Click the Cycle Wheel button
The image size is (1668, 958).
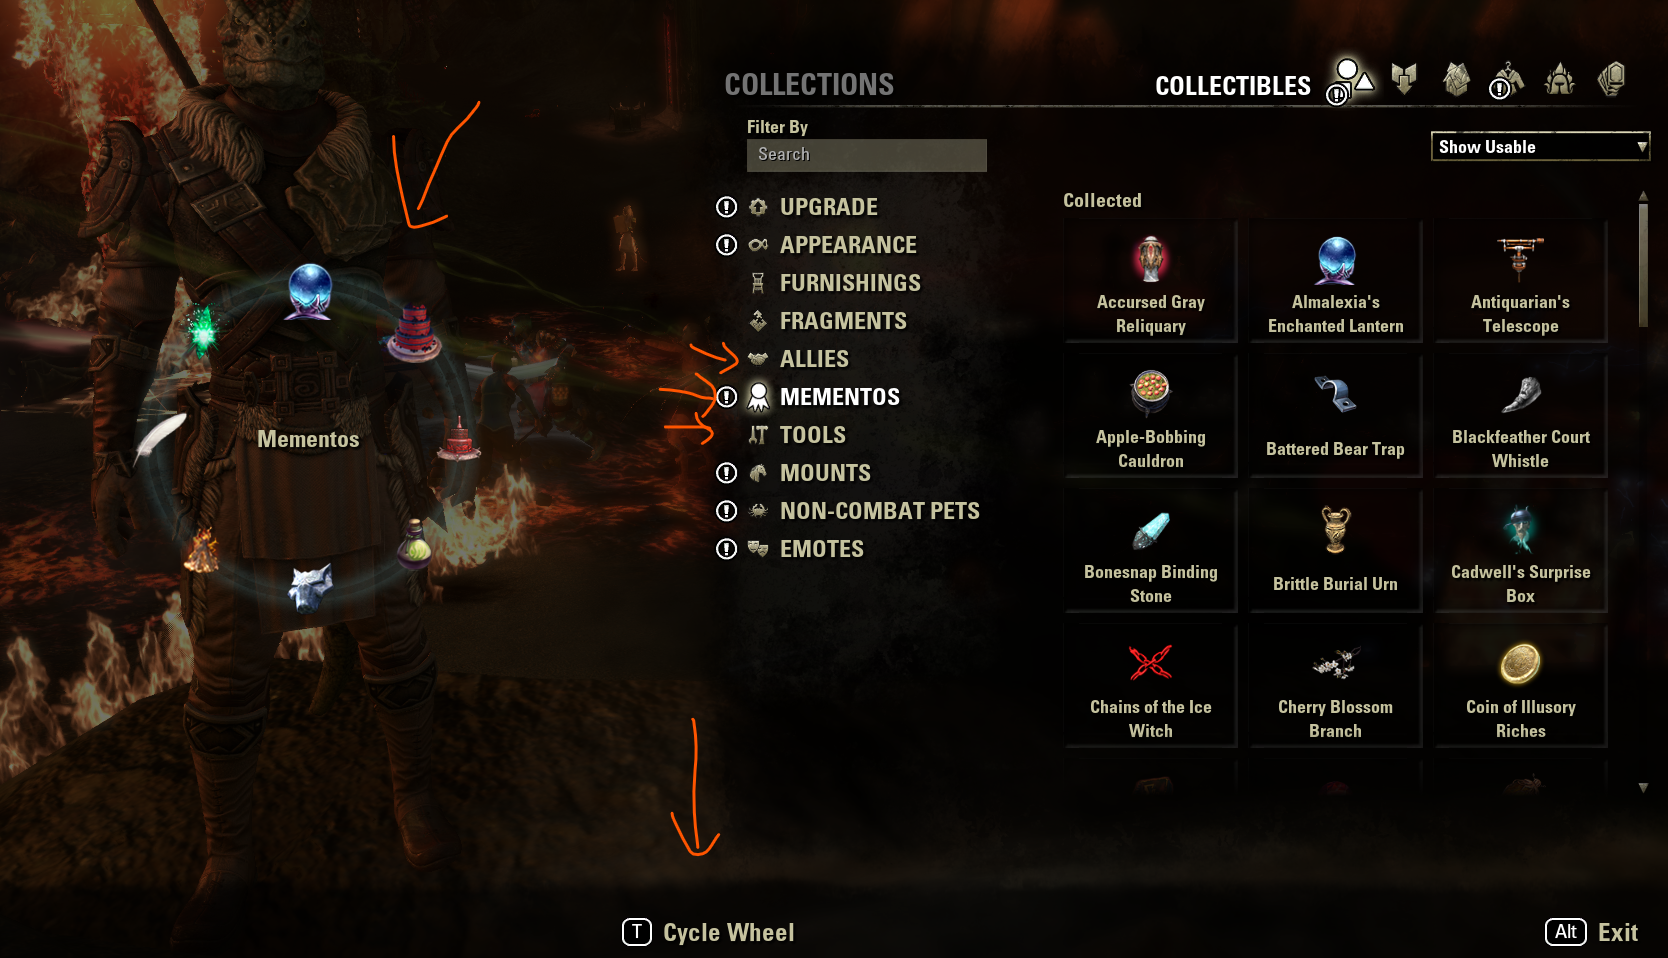coord(708,932)
